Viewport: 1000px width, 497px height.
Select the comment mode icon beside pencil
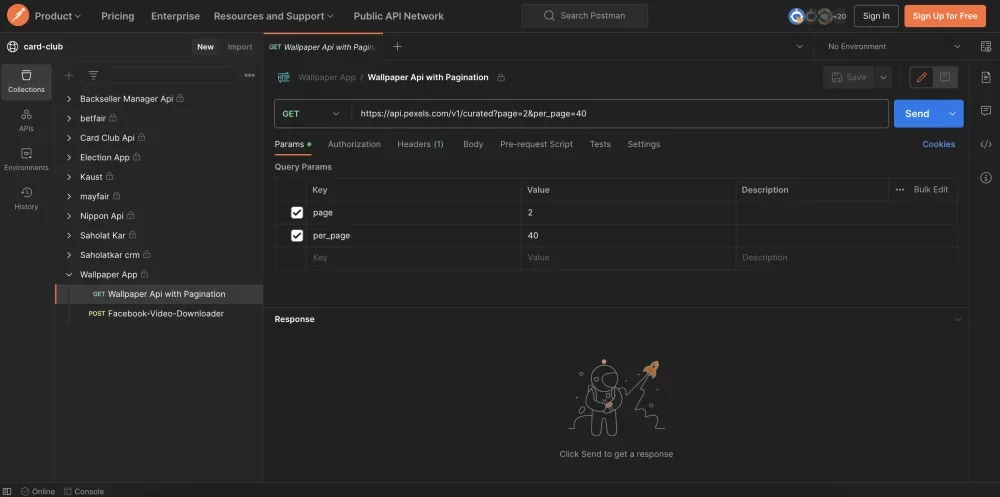[945, 77]
